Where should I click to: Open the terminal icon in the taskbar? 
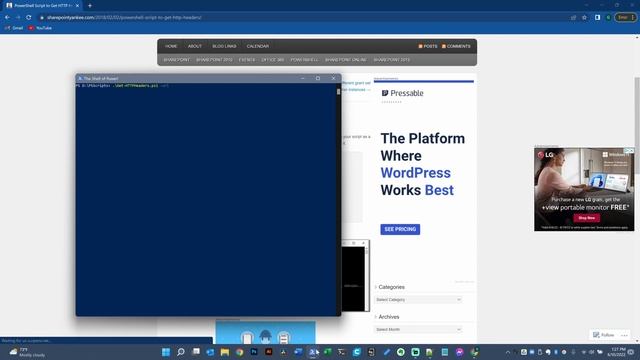click(342, 352)
